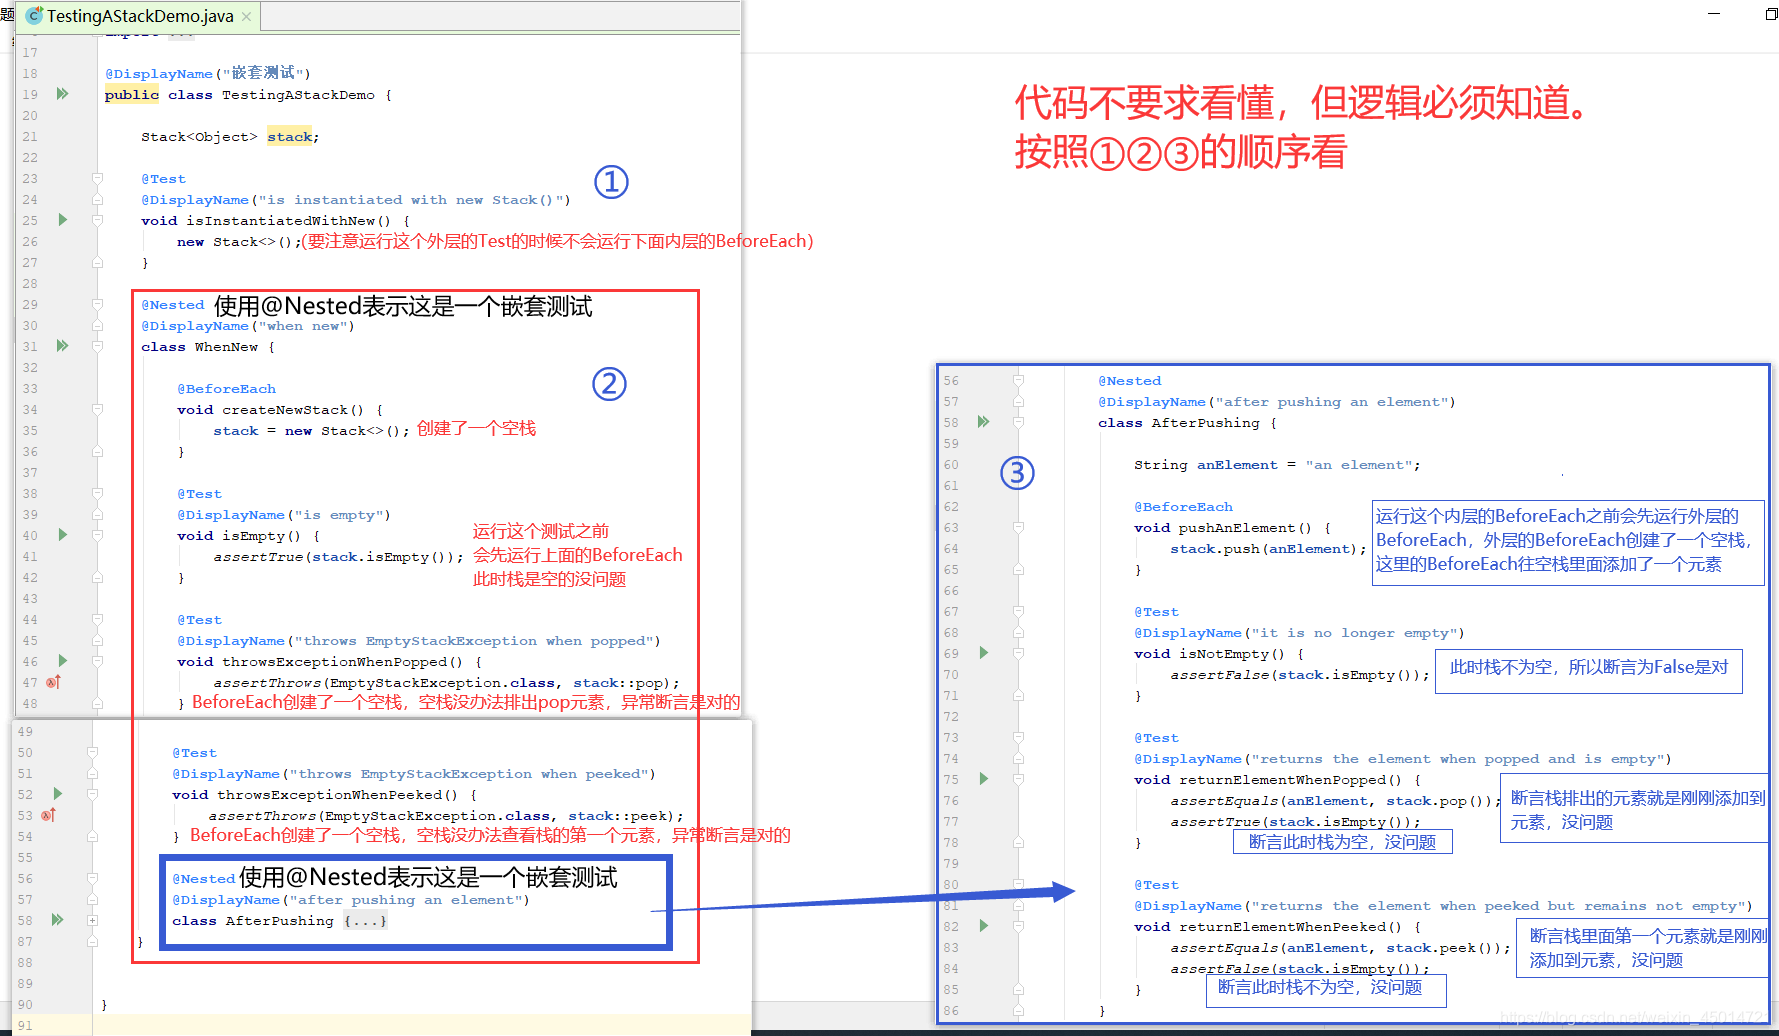Run the isNotEmpty test from the line 69 gutter
Screen dimensions: 1779x1036
(983, 653)
